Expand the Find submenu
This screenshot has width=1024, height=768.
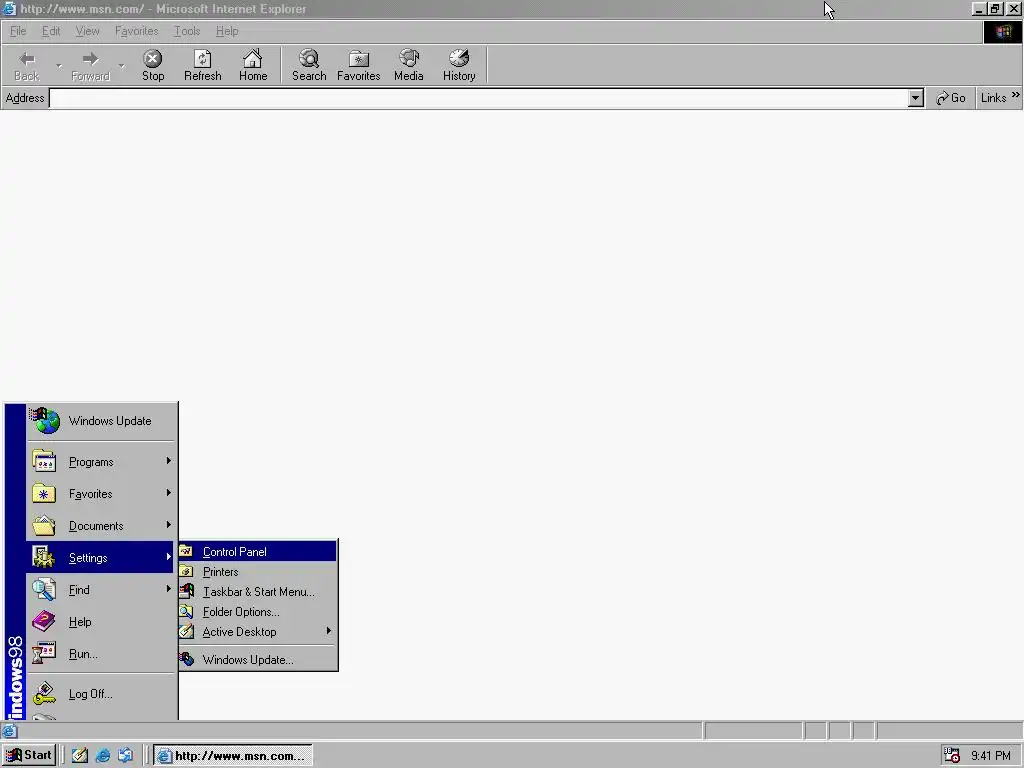tap(101, 590)
